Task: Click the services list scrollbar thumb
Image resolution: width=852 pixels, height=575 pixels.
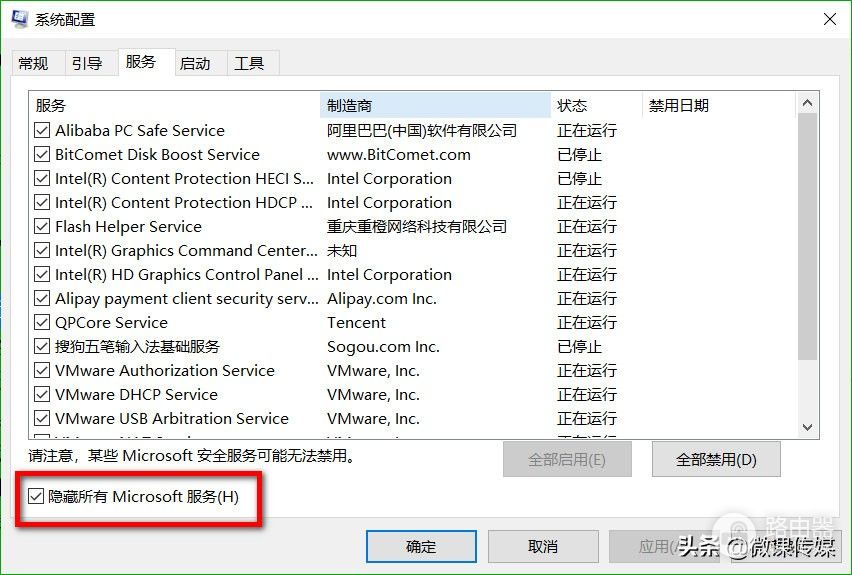Action: click(x=807, y=237)
